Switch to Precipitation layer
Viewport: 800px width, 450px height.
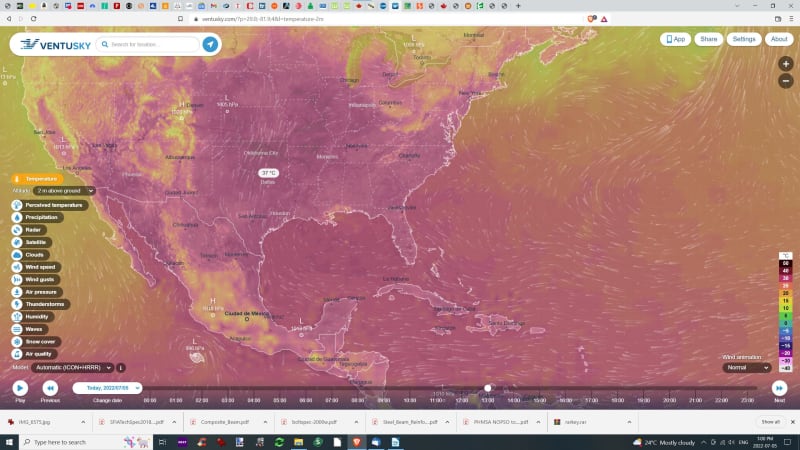[37, 217]
